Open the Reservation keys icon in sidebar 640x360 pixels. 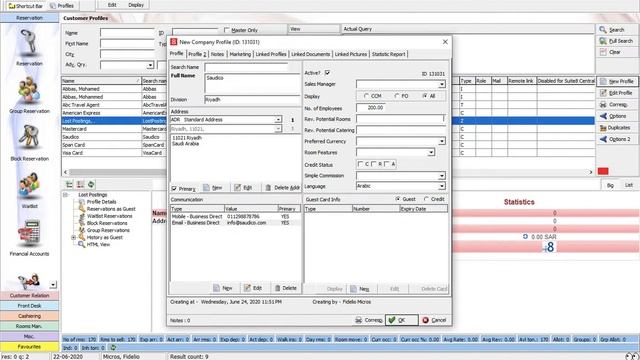[29, 42]
